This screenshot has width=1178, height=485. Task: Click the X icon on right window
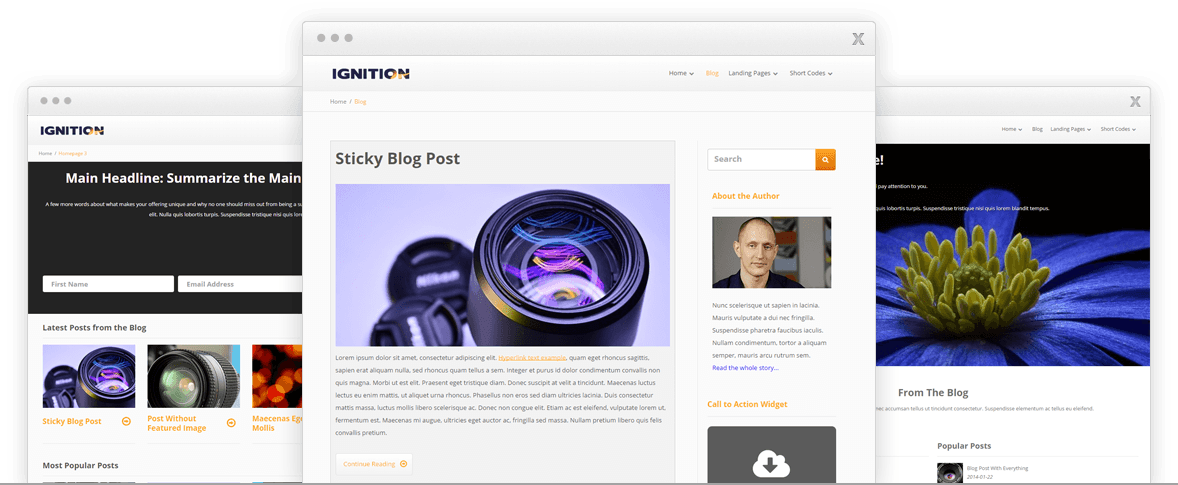coord(1135,101)
